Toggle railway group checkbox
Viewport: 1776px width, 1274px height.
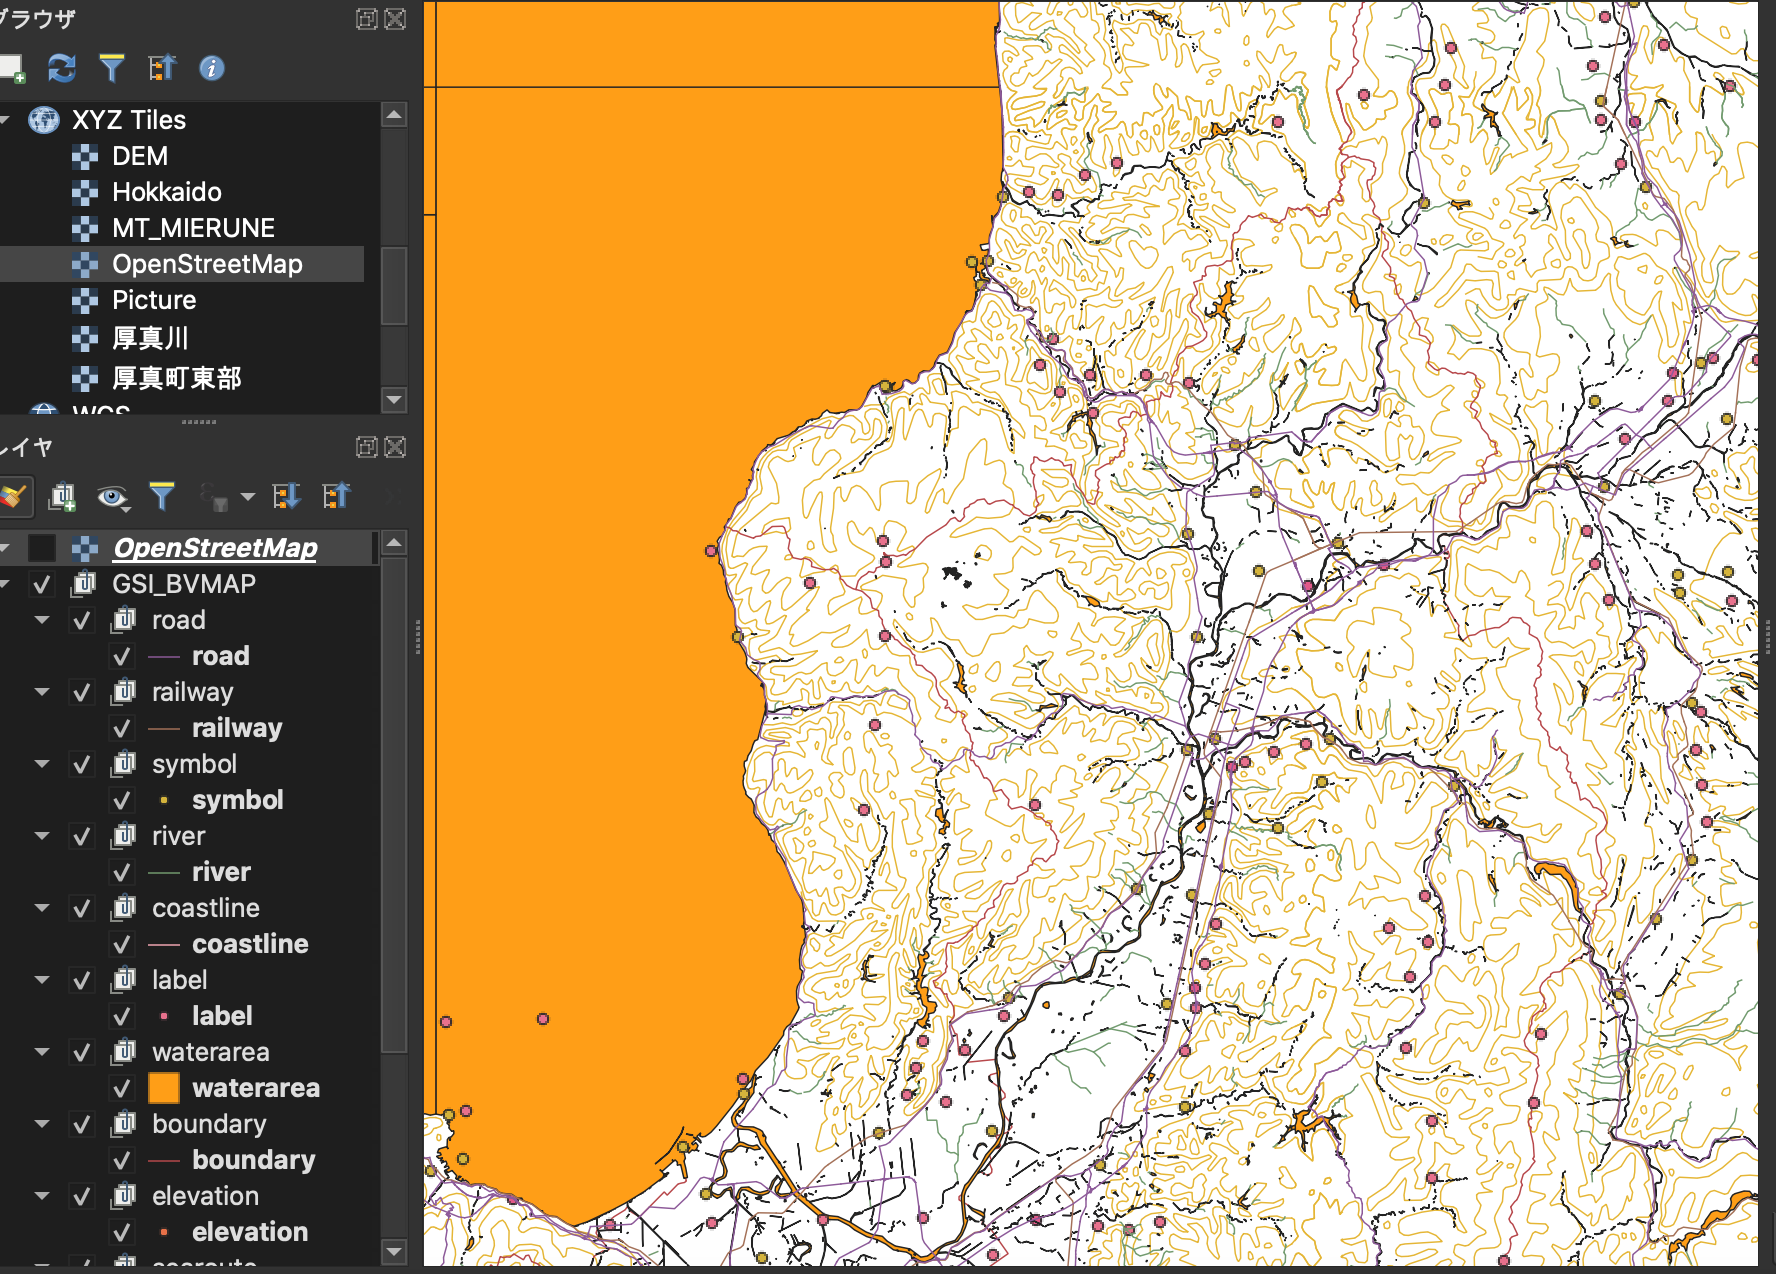coord(82,692)
